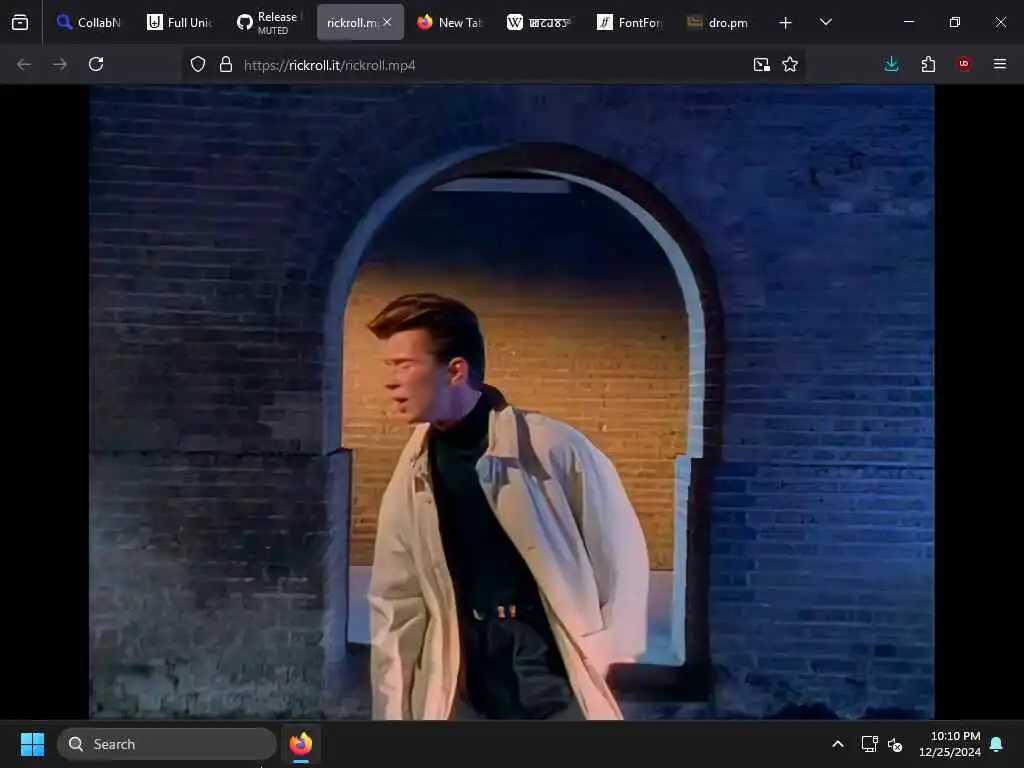Image resolution: width=1024 pixels, height=768 pixels.
Task: Close the rickroll.mp4 tab
Action: [387, 23]
